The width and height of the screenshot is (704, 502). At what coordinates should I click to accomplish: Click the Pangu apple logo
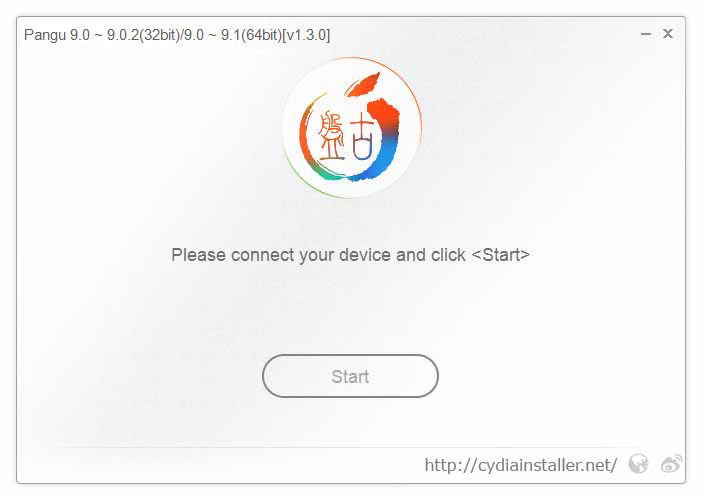(352, 128)
